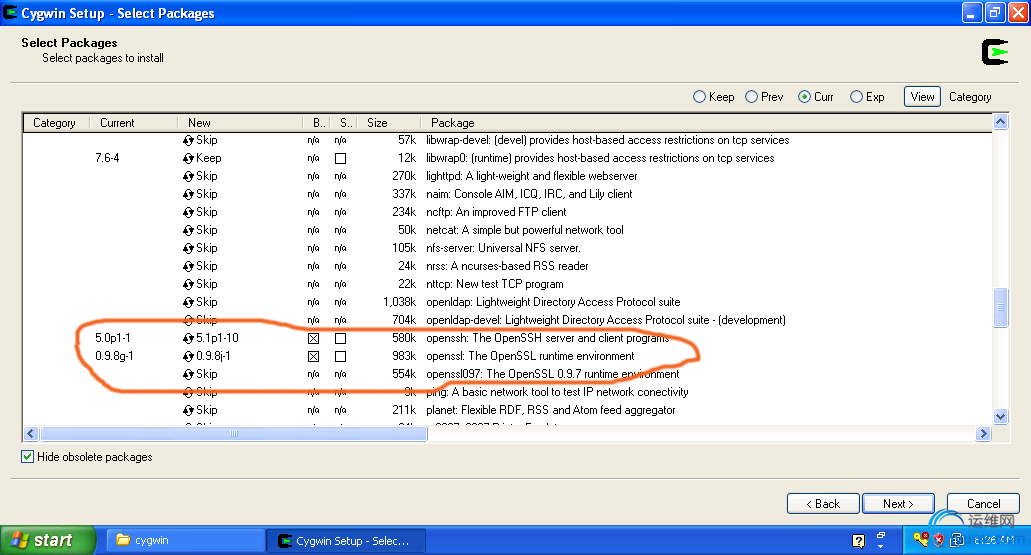
Task: Click the New column header
Action: pyautogui.click(x=240, y=123)
